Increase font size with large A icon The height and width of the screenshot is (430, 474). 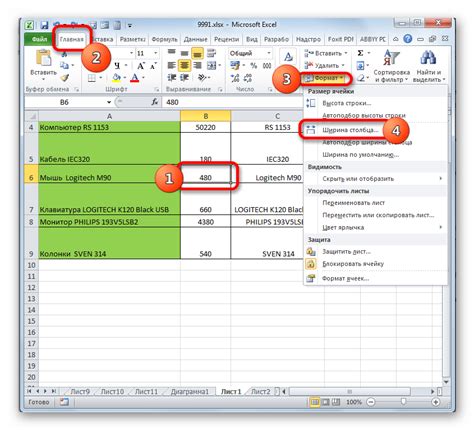click(141, 65)
